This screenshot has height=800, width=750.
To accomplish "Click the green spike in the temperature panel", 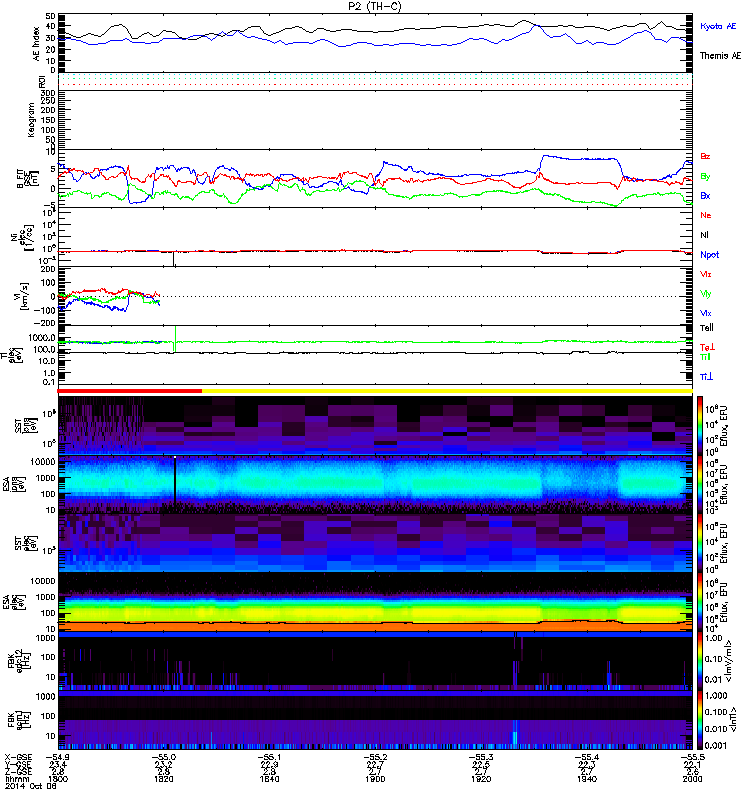I will [x=176, y=339].
